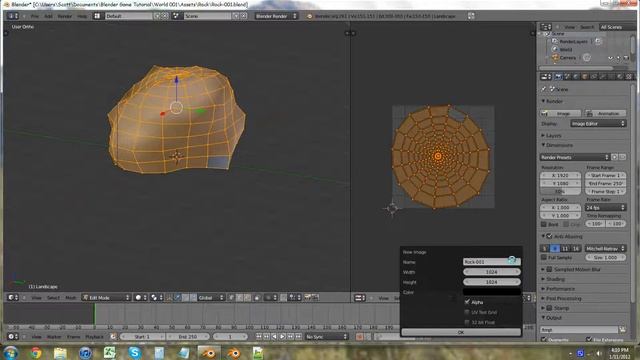Open the No Sync dropdown in timeline
The image size is (640, 360).
click(x=327, y=337)
